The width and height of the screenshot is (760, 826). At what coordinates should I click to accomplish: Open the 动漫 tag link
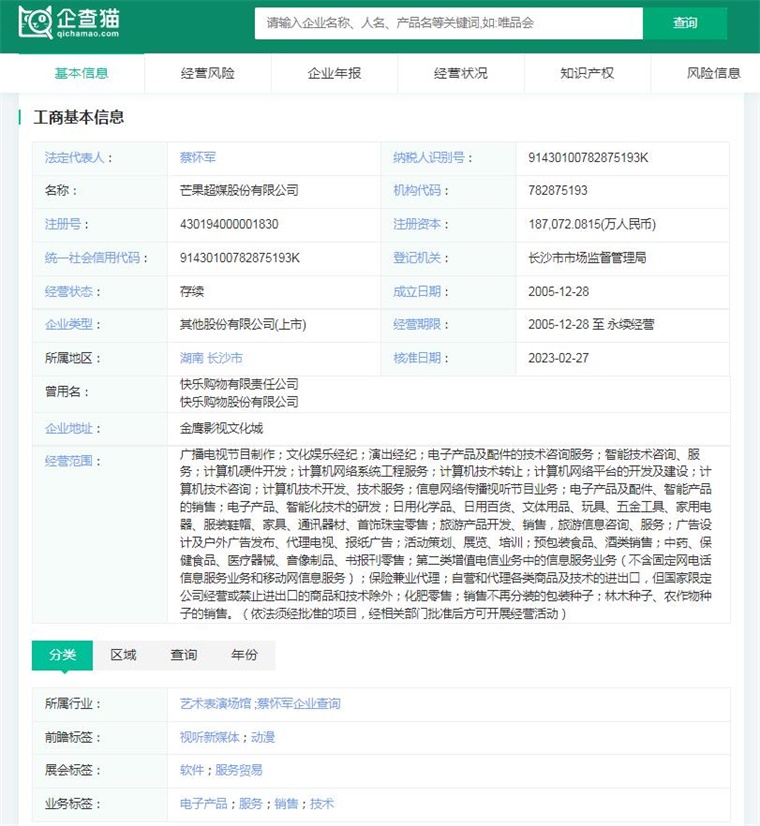pos(263,737)
